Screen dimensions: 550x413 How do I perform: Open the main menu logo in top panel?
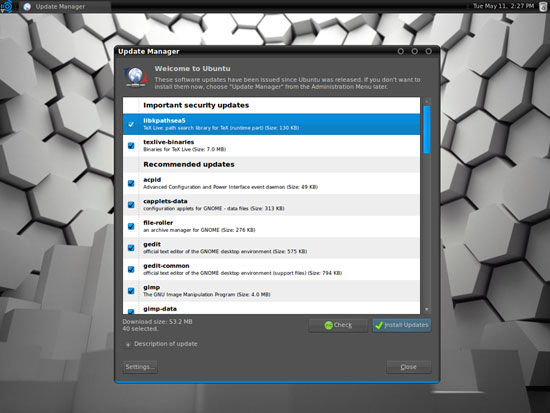pyautogui.click(x=7, y=6)
